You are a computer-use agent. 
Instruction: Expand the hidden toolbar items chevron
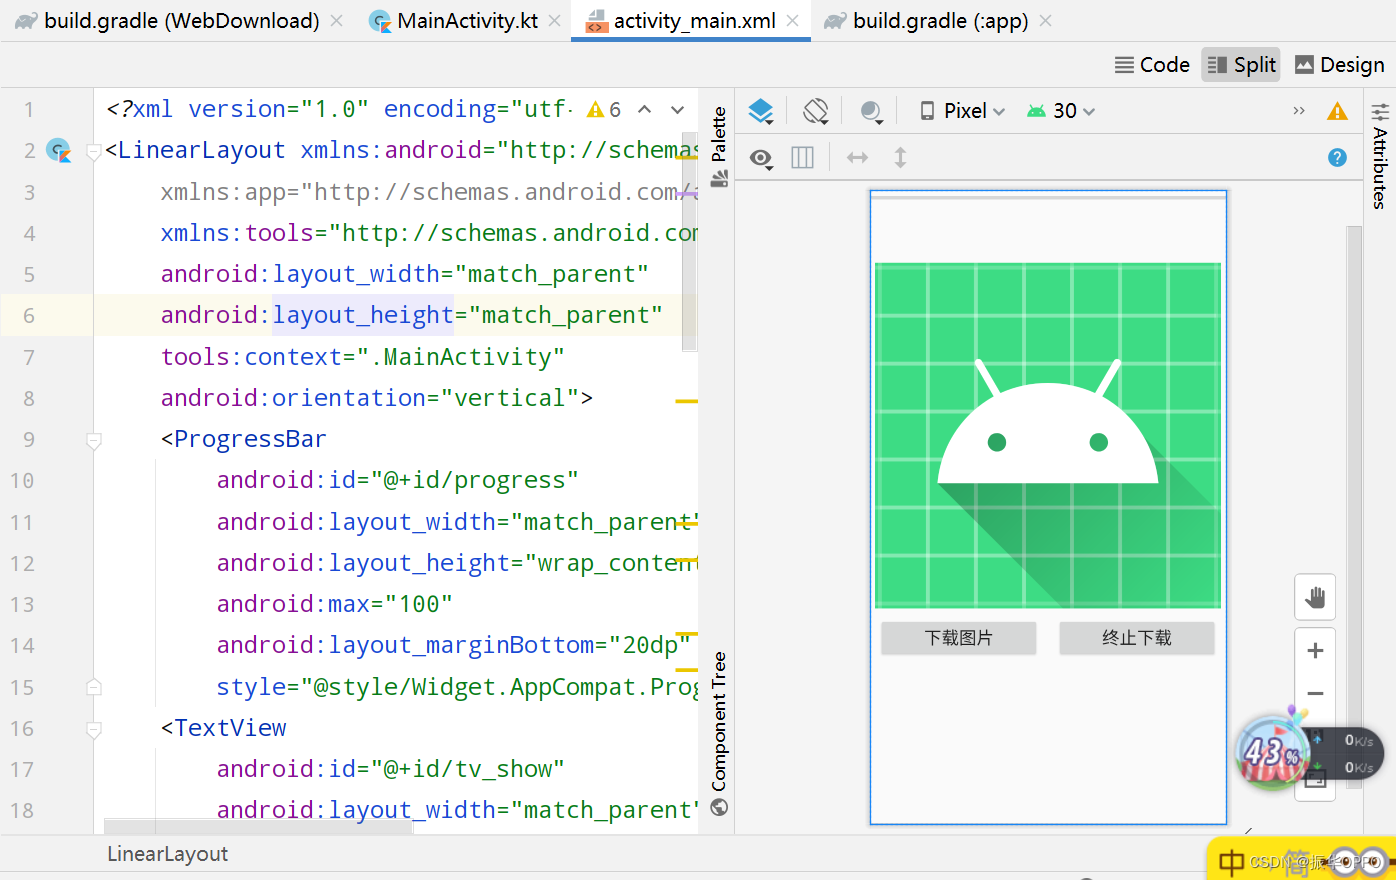click(x=1298, y=111)
